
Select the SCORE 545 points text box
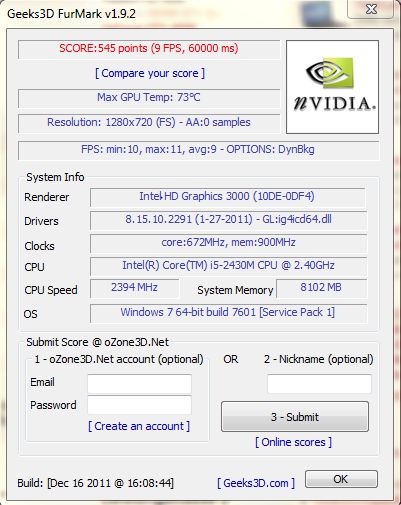149,49
